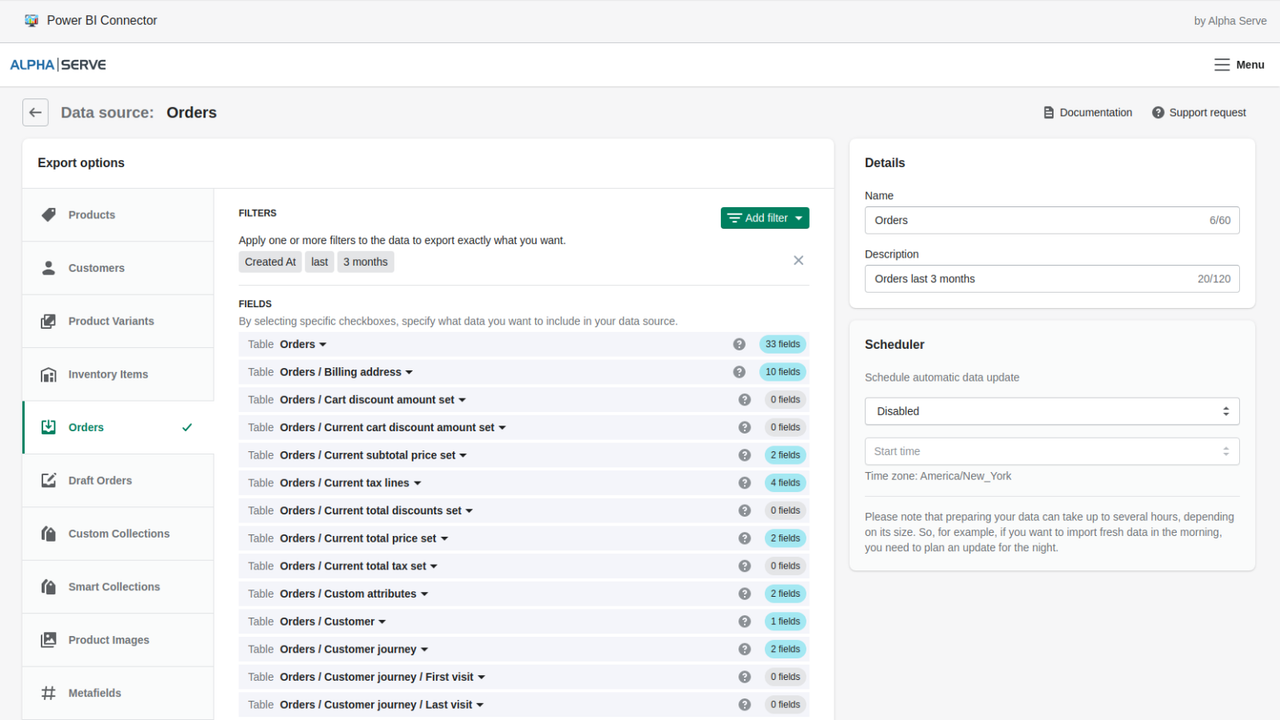Click help icon for Orders table
Image resolution: width=1280 pixels, height=720 pixels.
tap(739, 344)
